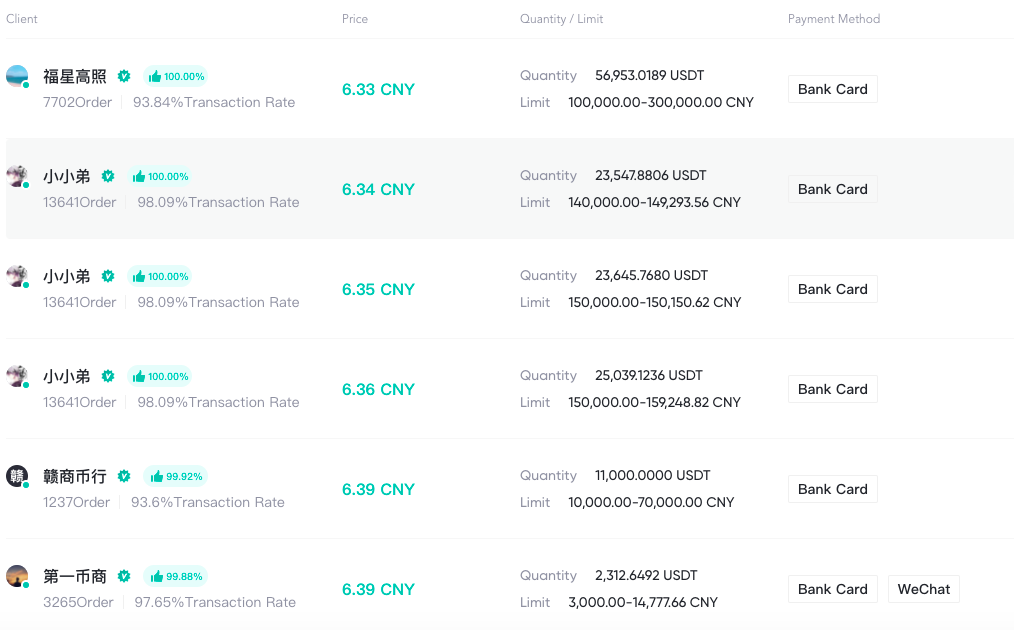Click Payment Method column header
Image resolution: width=1014 pixels, height=630 pixels.
pos(834,19)
